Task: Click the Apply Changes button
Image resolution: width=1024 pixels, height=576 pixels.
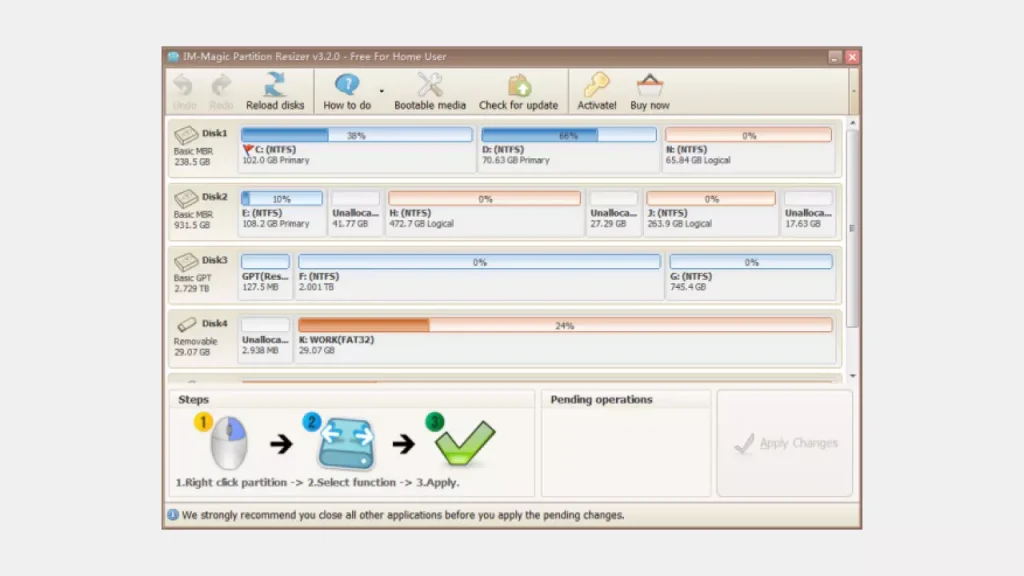Action: [784, 443]
